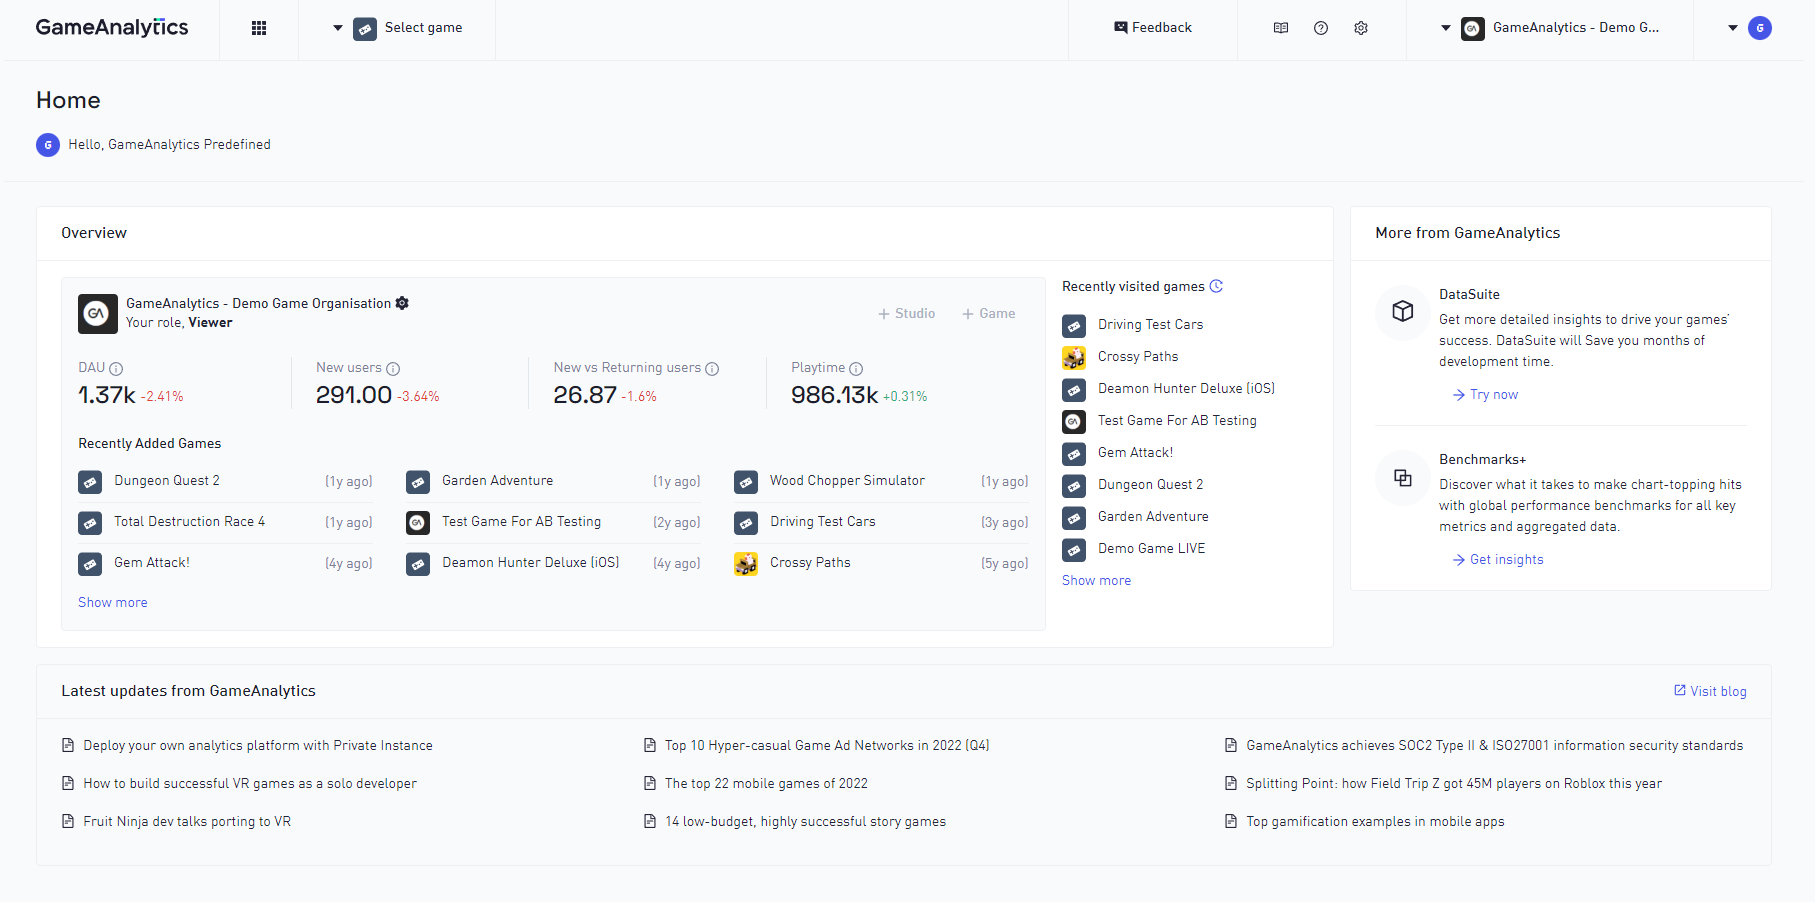
Task: Open the Feedback button
Action: [x=1153, y=28]
